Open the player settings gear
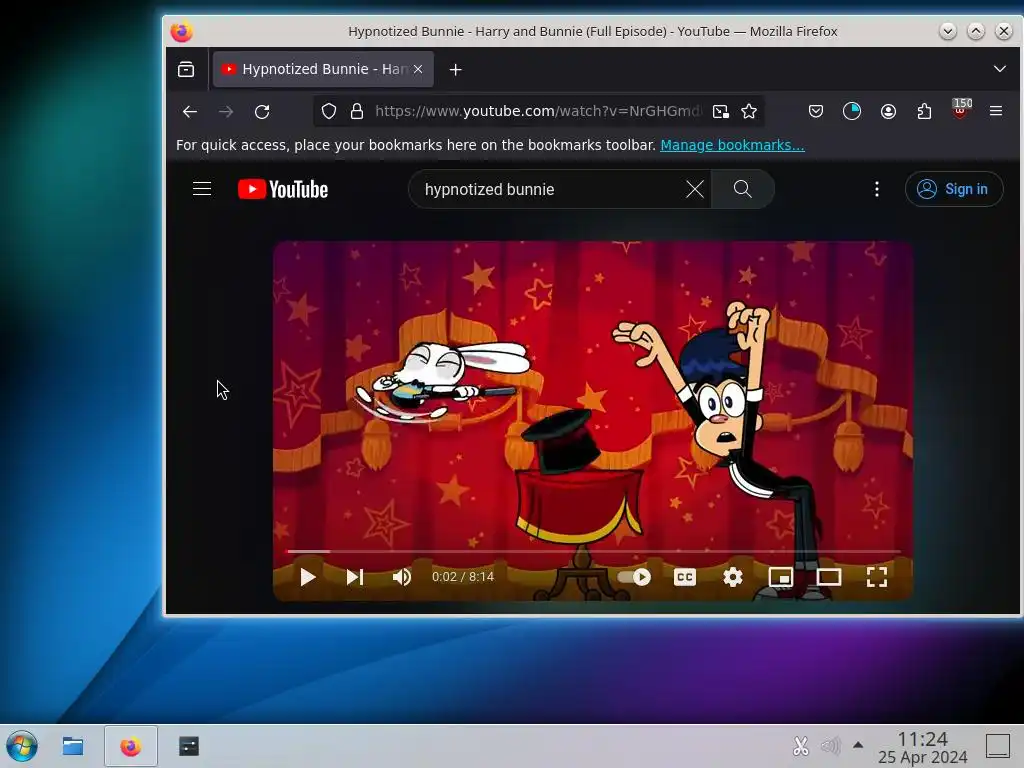The image size is (1024, 768). pos(733,577)
